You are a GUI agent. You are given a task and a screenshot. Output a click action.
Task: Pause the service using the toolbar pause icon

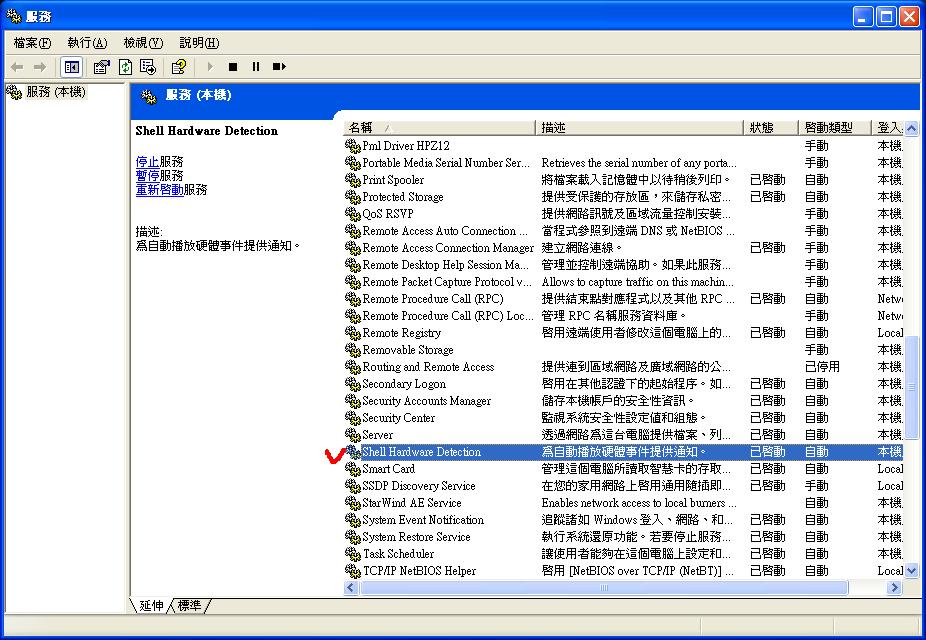click(256, 67)
